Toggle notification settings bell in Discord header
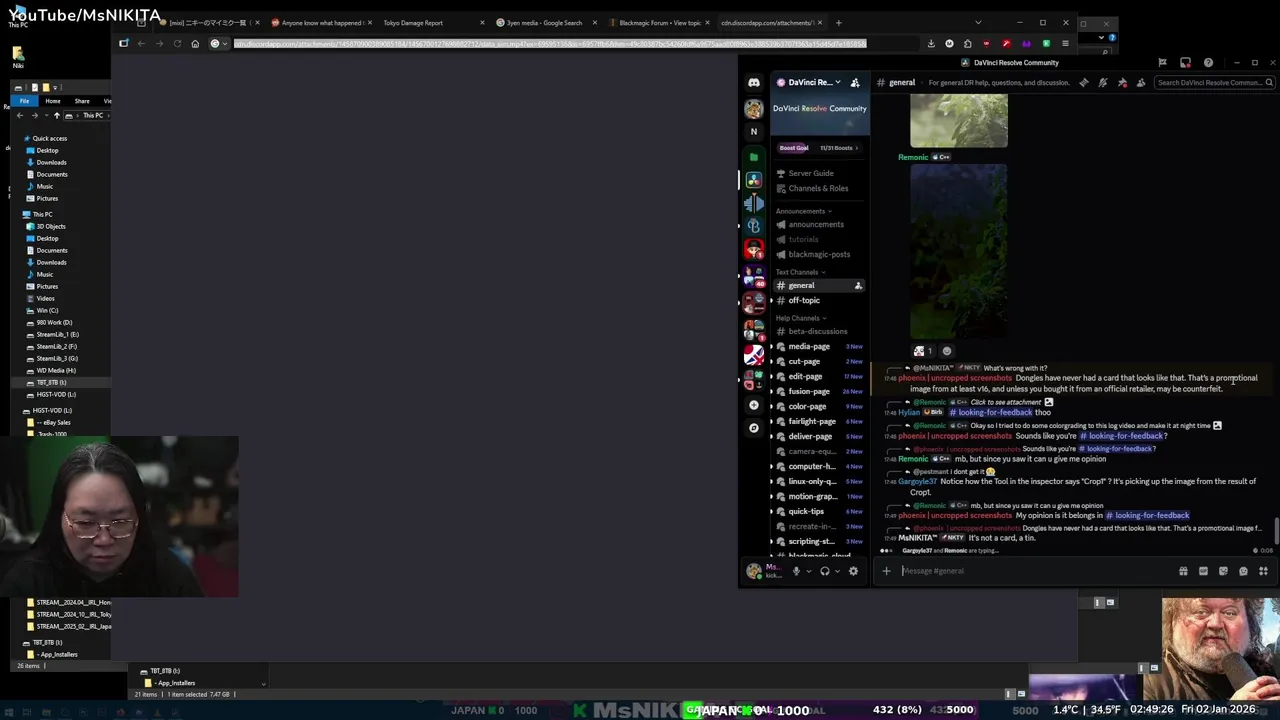1280x720 pixels. [1103, 83]
